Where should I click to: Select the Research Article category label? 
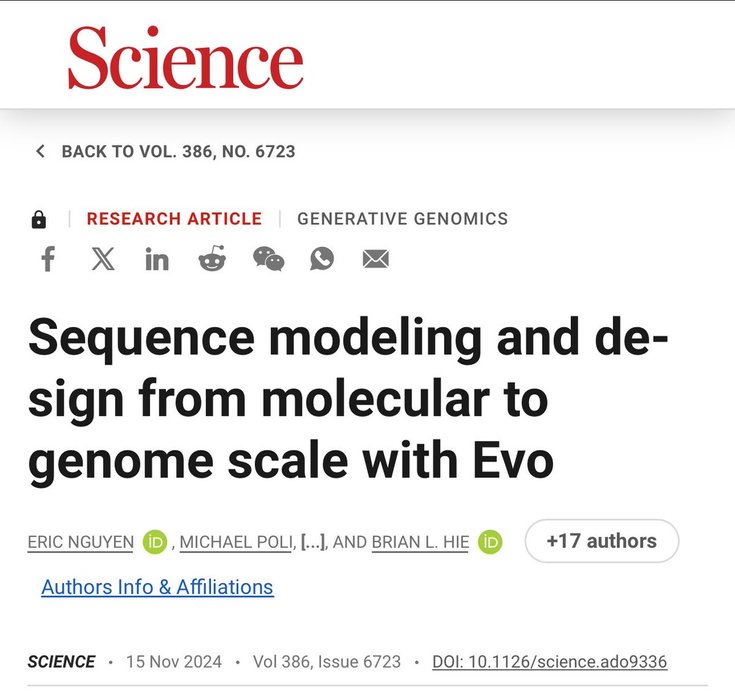(174, 219)
